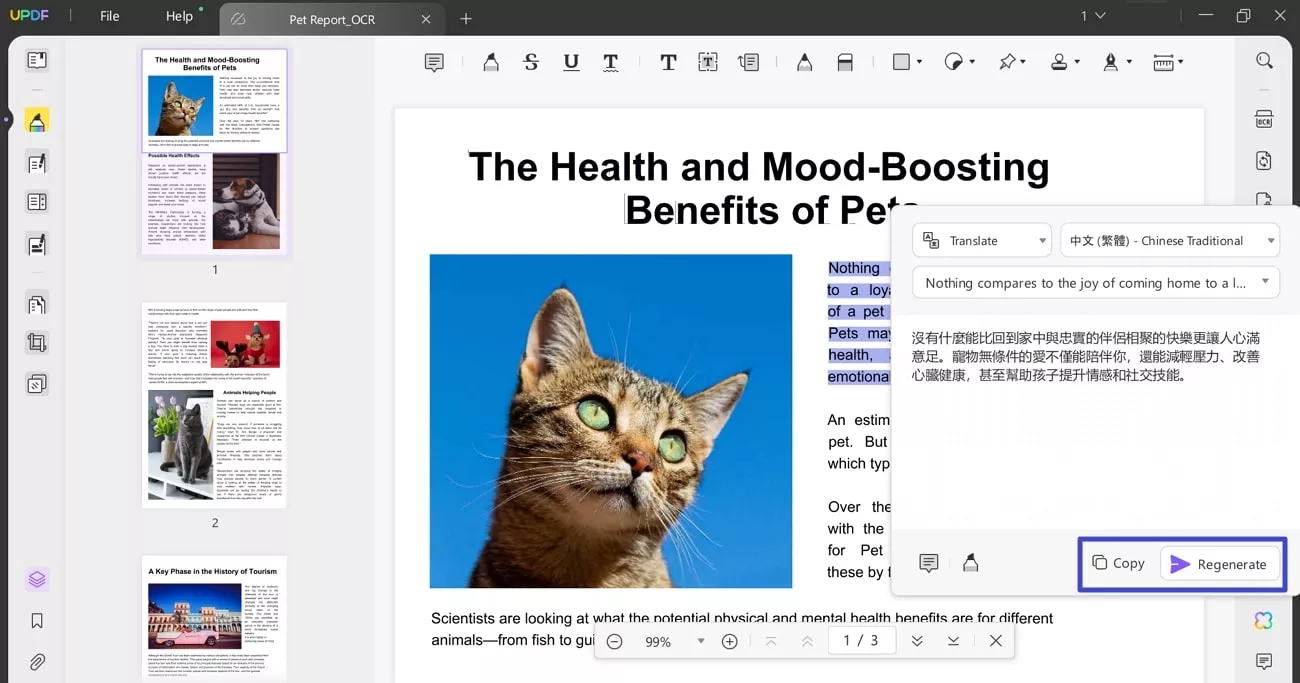Open the UPDF AI assistant icon
The width and height of the screenshot is (1300, 683).
click(x=1264, y=621)
